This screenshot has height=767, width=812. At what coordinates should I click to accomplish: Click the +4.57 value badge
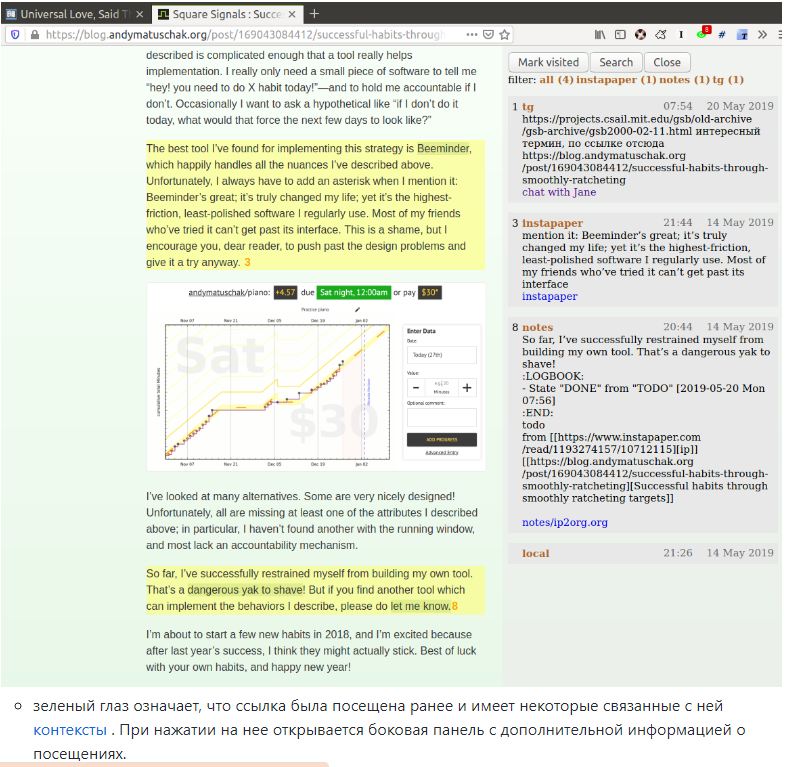(x=285, y=293)
